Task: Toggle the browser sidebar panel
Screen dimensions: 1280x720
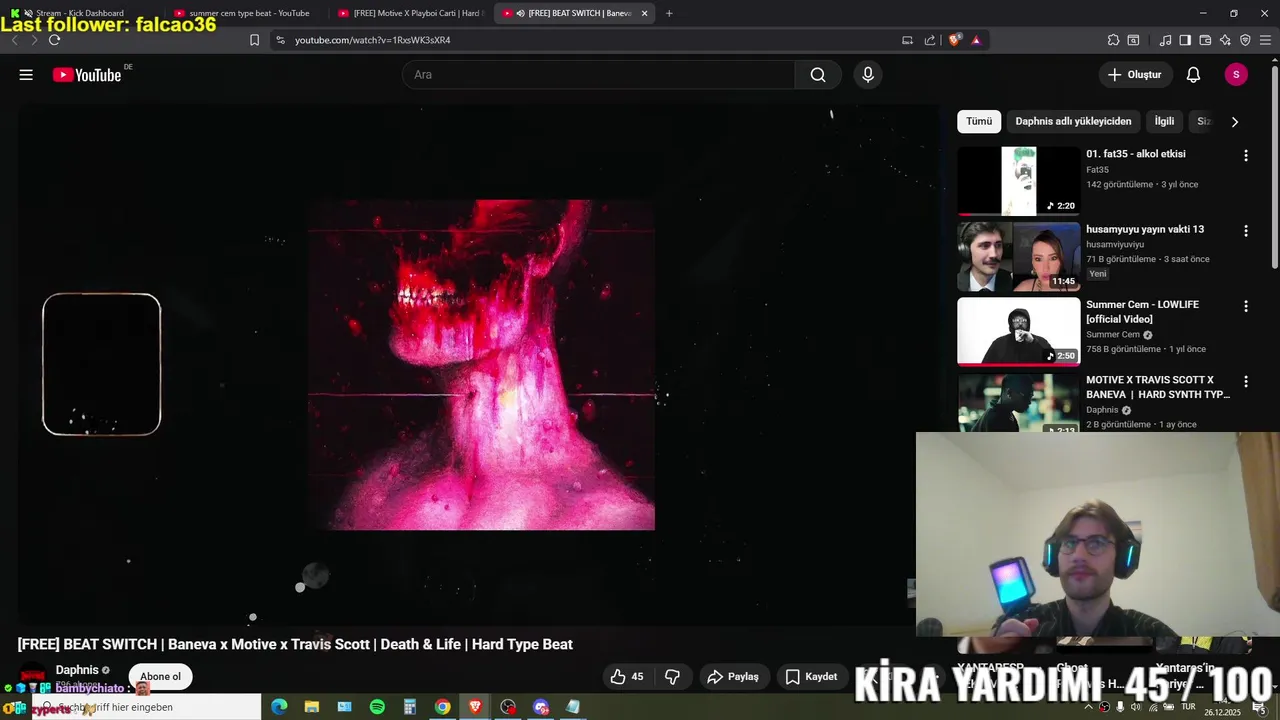Action: tap(1185, 40)
